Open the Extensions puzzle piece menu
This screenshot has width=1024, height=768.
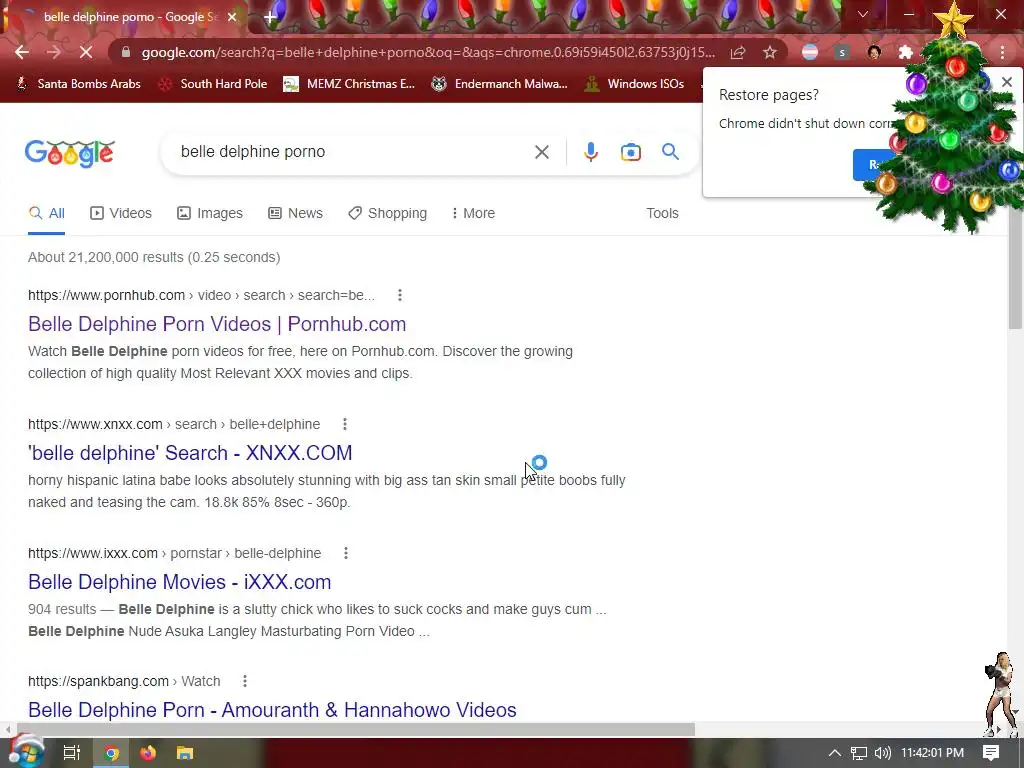905,52
